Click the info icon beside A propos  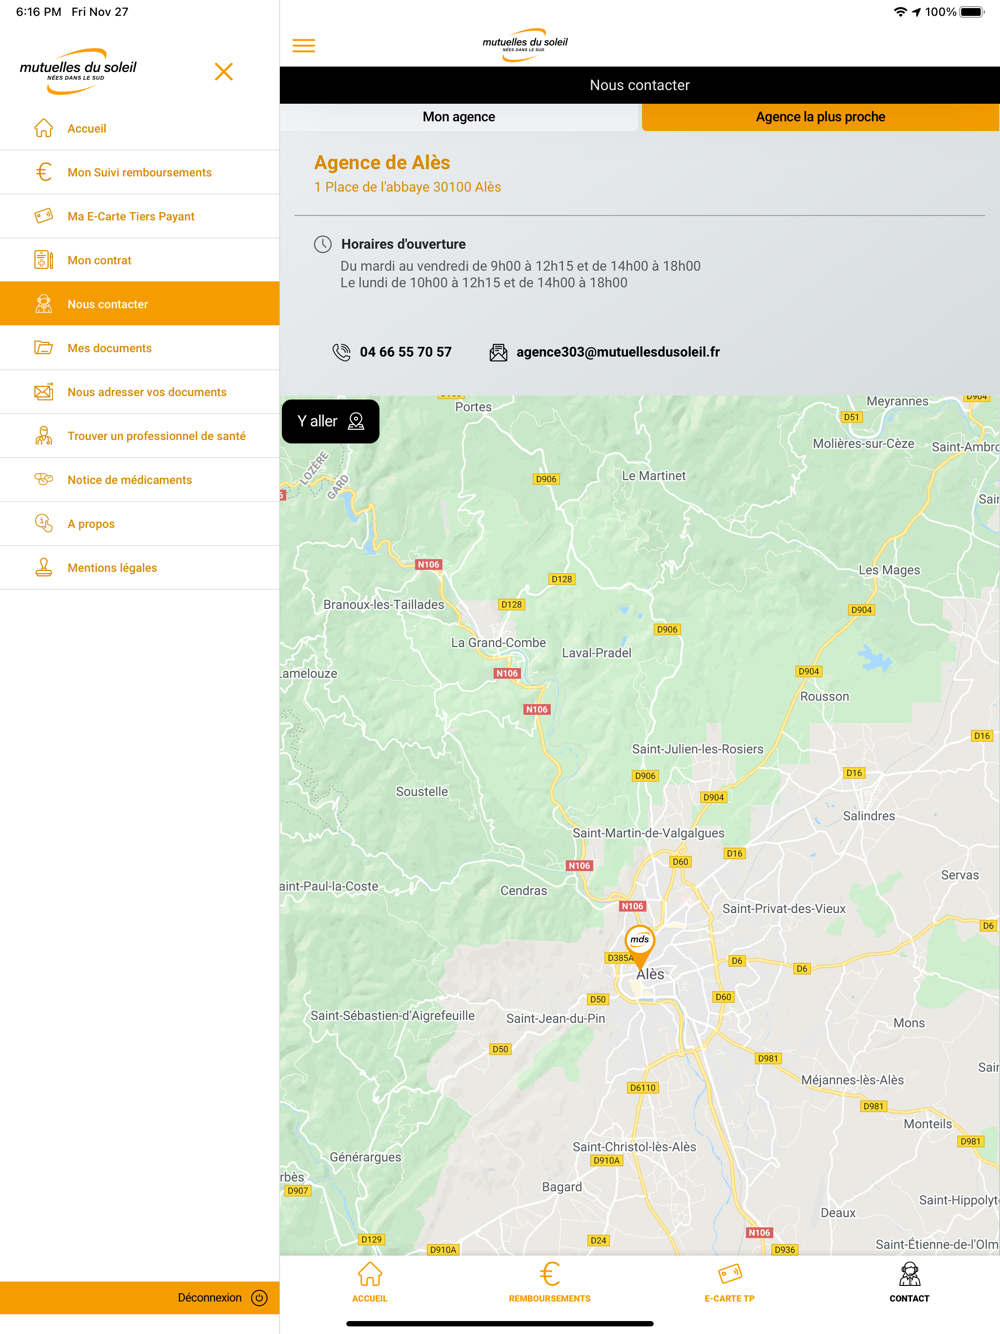click(x=43, y=523)
